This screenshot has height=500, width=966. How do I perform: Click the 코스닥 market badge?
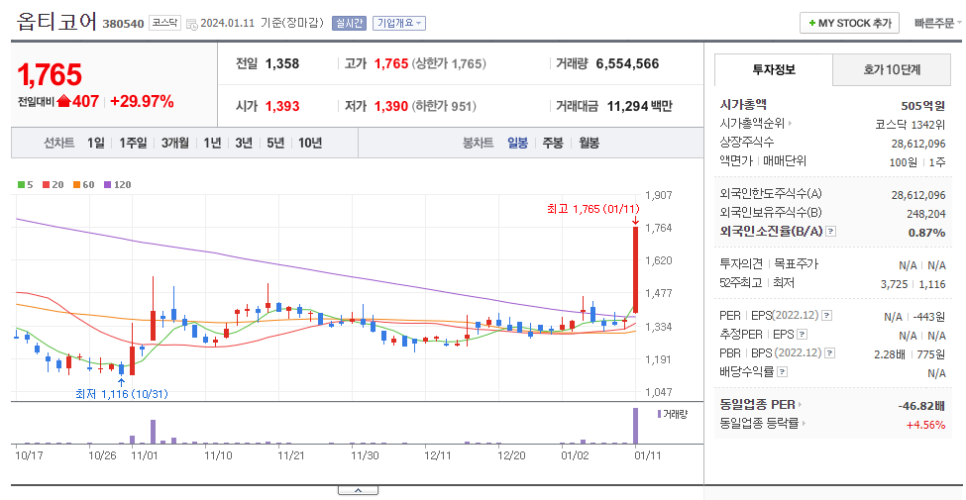164,23
